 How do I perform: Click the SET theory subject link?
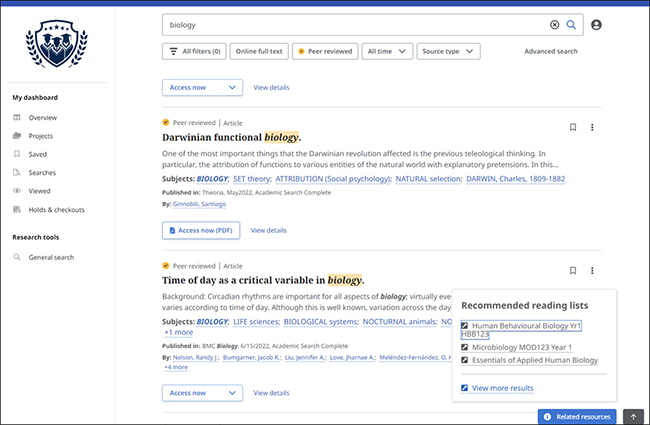[x=252, y=179]
